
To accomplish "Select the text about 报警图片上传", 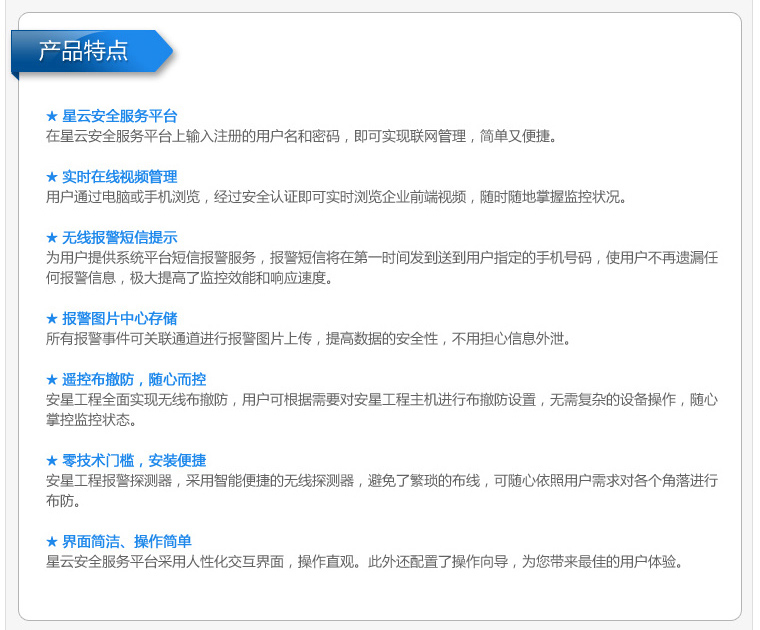I will pos(308,339).
